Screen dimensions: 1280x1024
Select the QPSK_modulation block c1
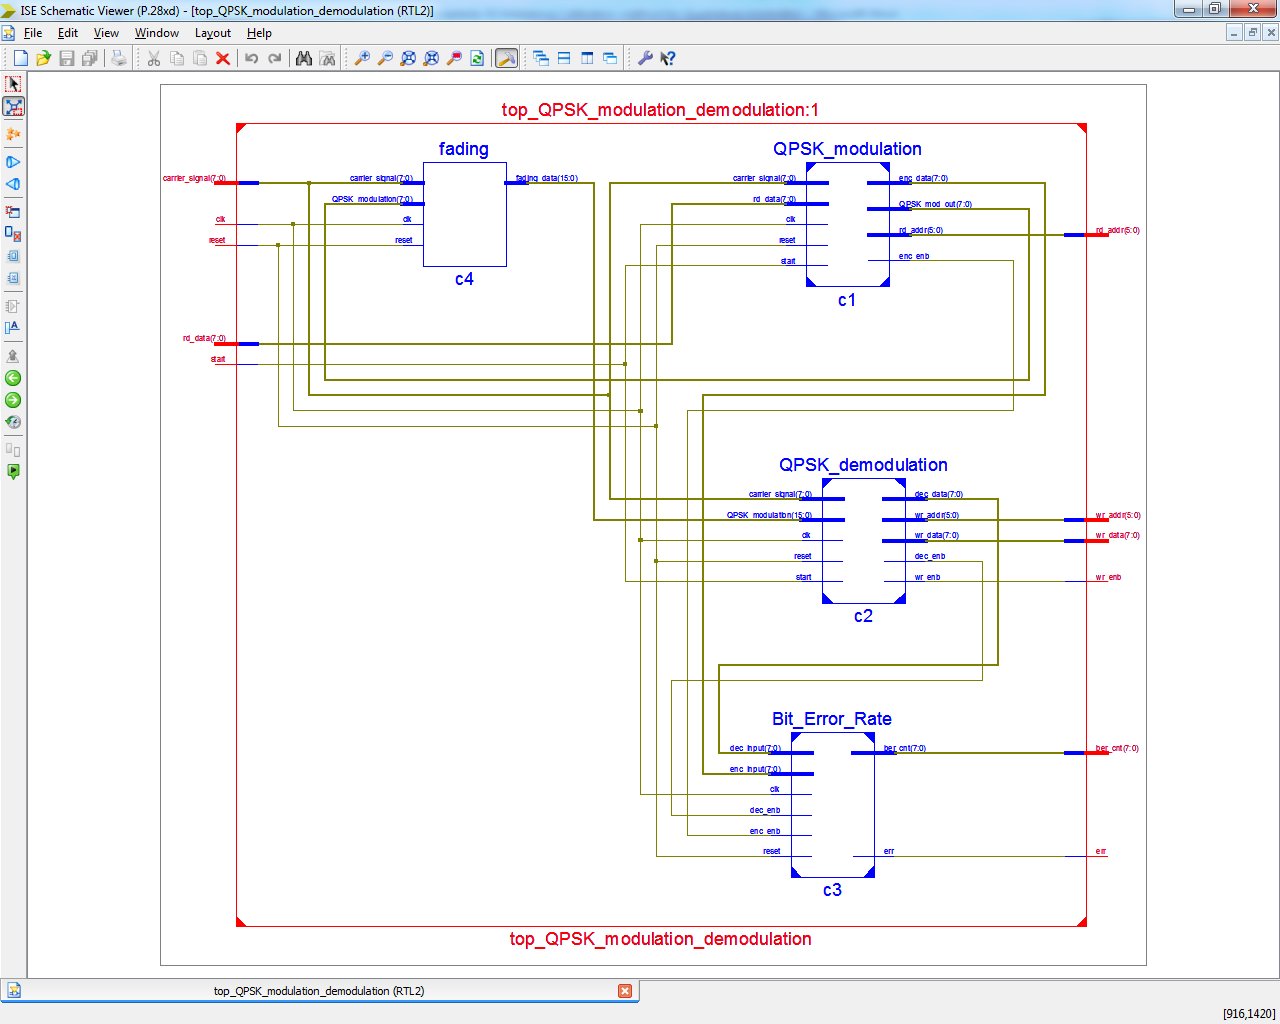[848, 225]
